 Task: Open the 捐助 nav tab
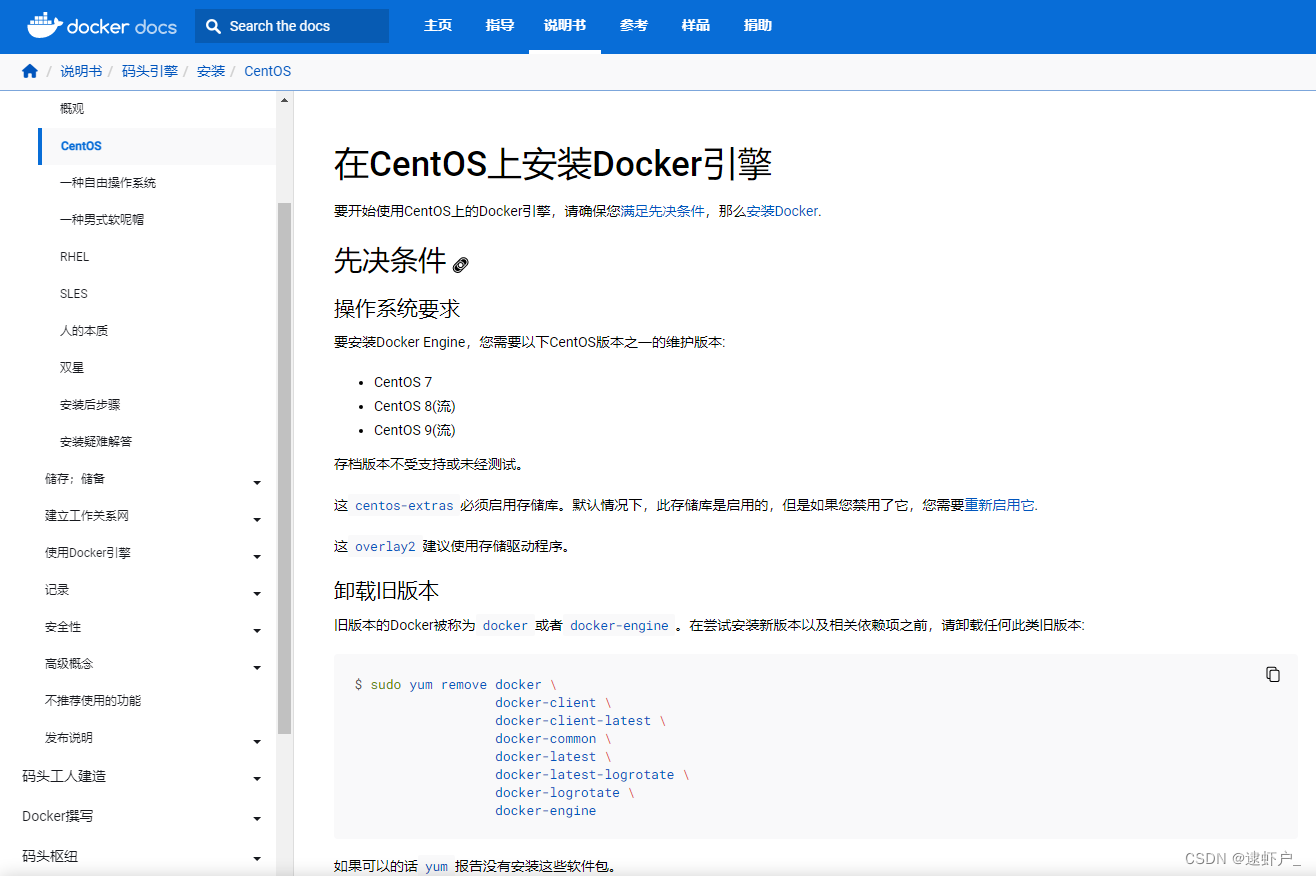758,26
